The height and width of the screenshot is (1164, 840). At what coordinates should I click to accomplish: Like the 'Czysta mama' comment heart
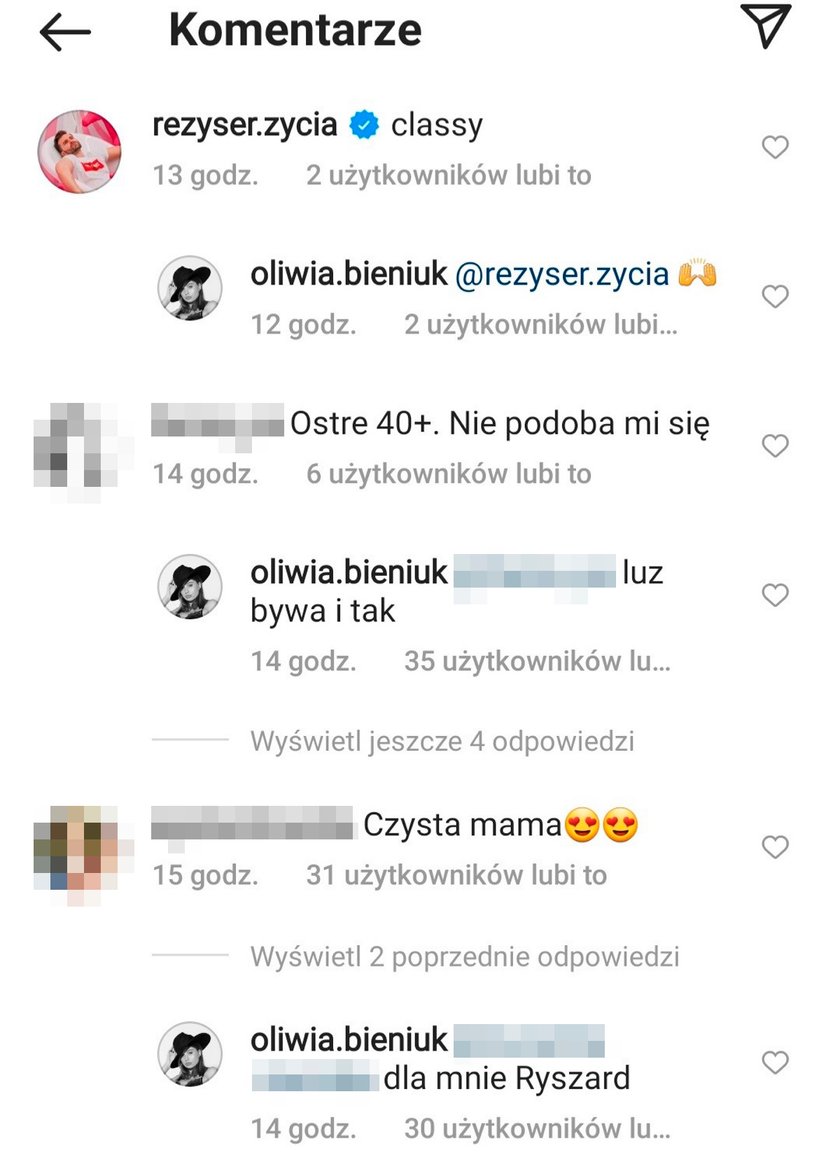775,847
